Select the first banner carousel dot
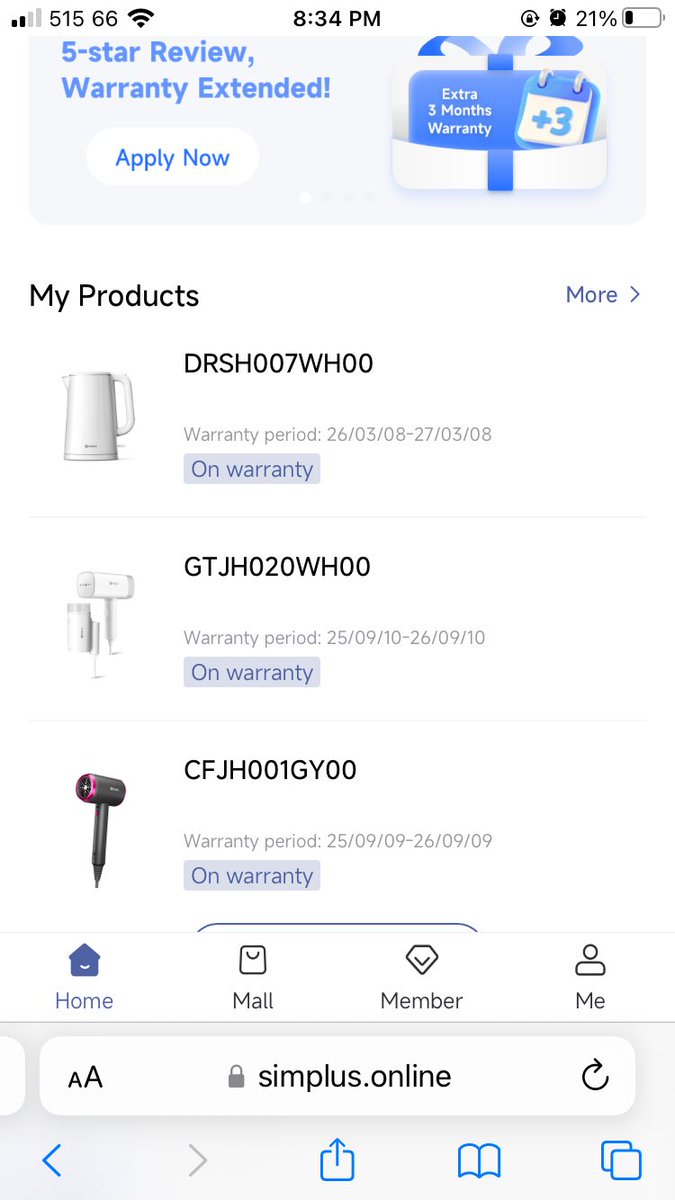The height and width of the screenshot is (1200, 675). click(305, 198)
